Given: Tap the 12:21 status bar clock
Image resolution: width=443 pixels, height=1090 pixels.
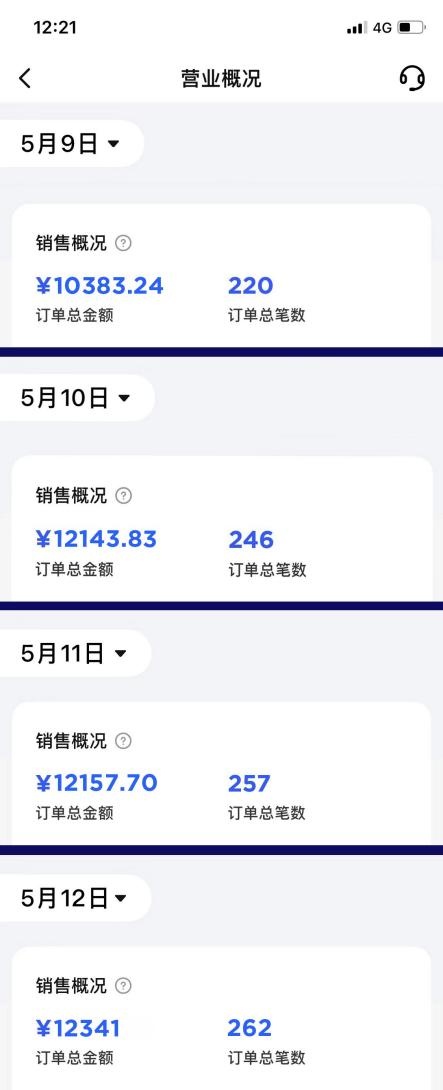Looking at the screenshot, I should (x=55, y=28).
